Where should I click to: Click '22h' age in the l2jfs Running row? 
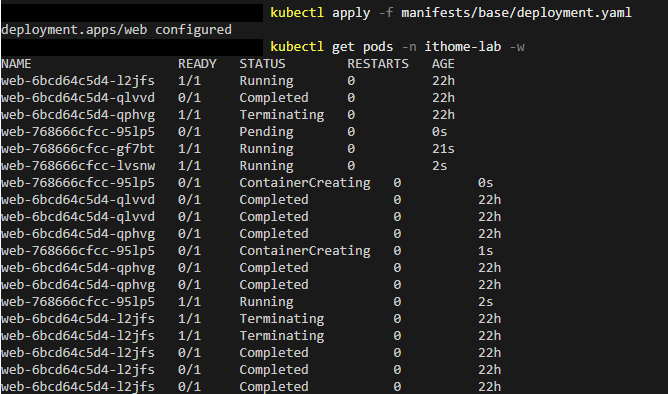coord(443,81)
